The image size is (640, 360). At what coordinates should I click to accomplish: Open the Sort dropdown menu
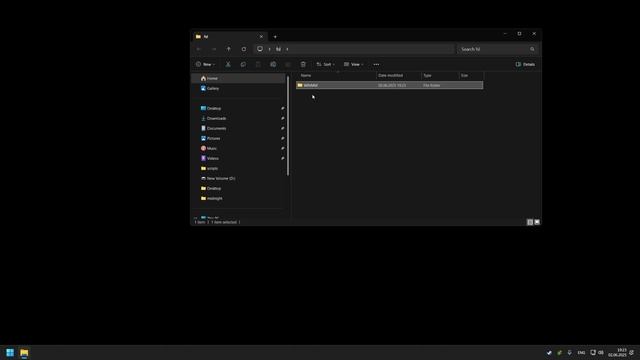point(325,64)
